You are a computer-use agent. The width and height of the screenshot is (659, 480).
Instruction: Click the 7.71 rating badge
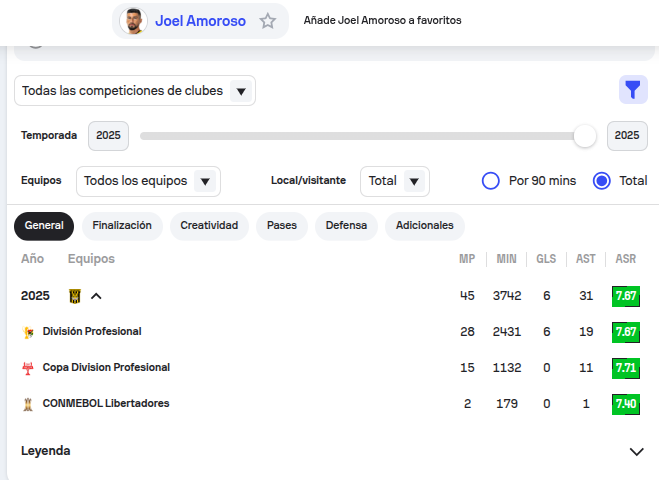[626, 368]
